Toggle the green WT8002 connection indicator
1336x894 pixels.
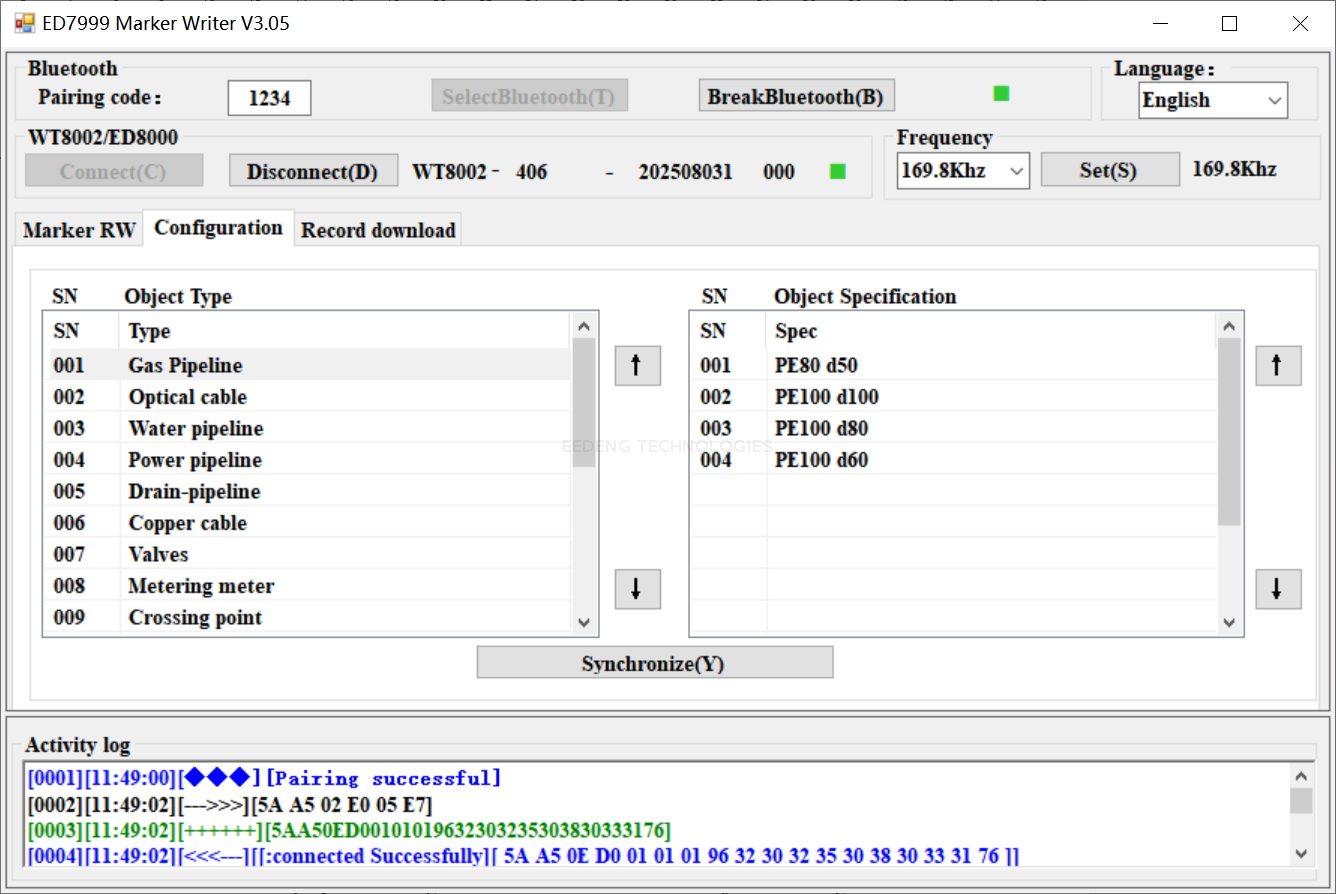coord(837,171)
